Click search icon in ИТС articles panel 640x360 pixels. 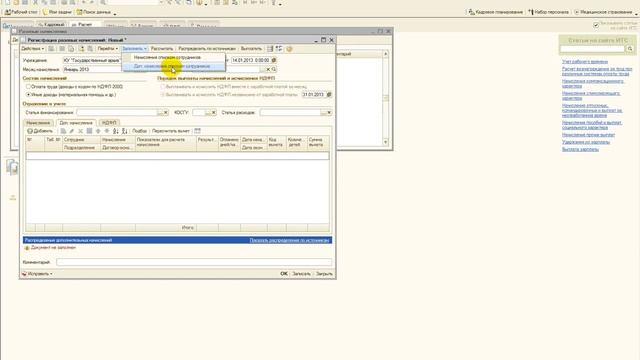[630, 49]
